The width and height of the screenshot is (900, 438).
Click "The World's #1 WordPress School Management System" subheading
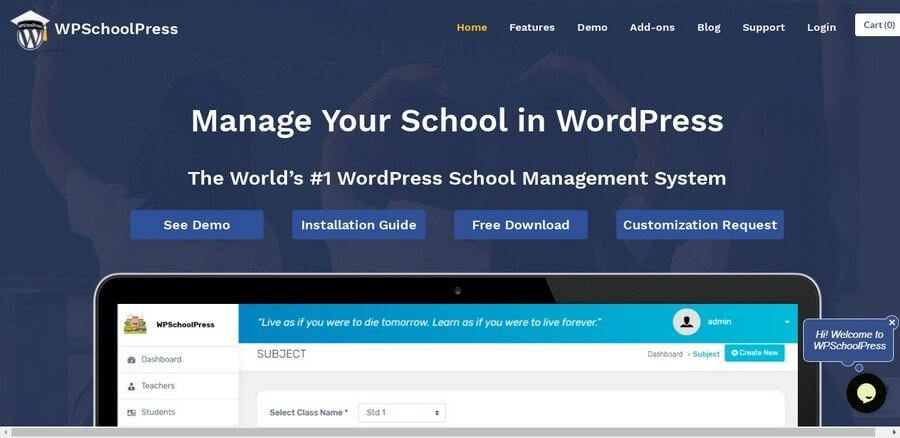[x=457, y=179]
